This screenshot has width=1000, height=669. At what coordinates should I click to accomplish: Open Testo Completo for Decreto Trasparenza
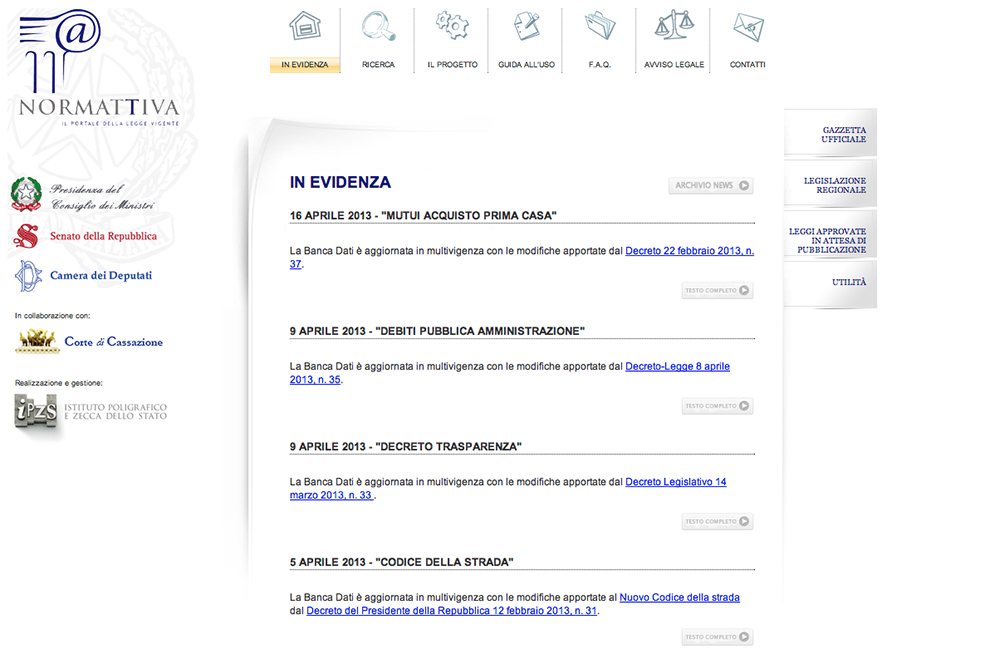pos(717,521)
